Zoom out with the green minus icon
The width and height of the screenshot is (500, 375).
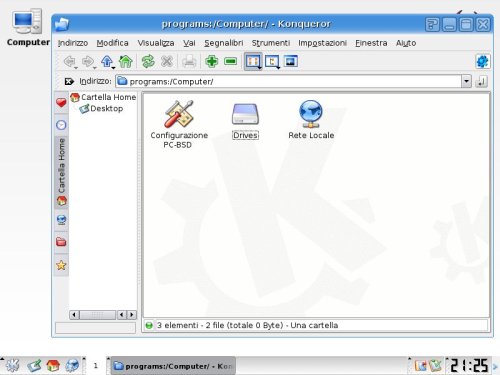coord(231,61)
